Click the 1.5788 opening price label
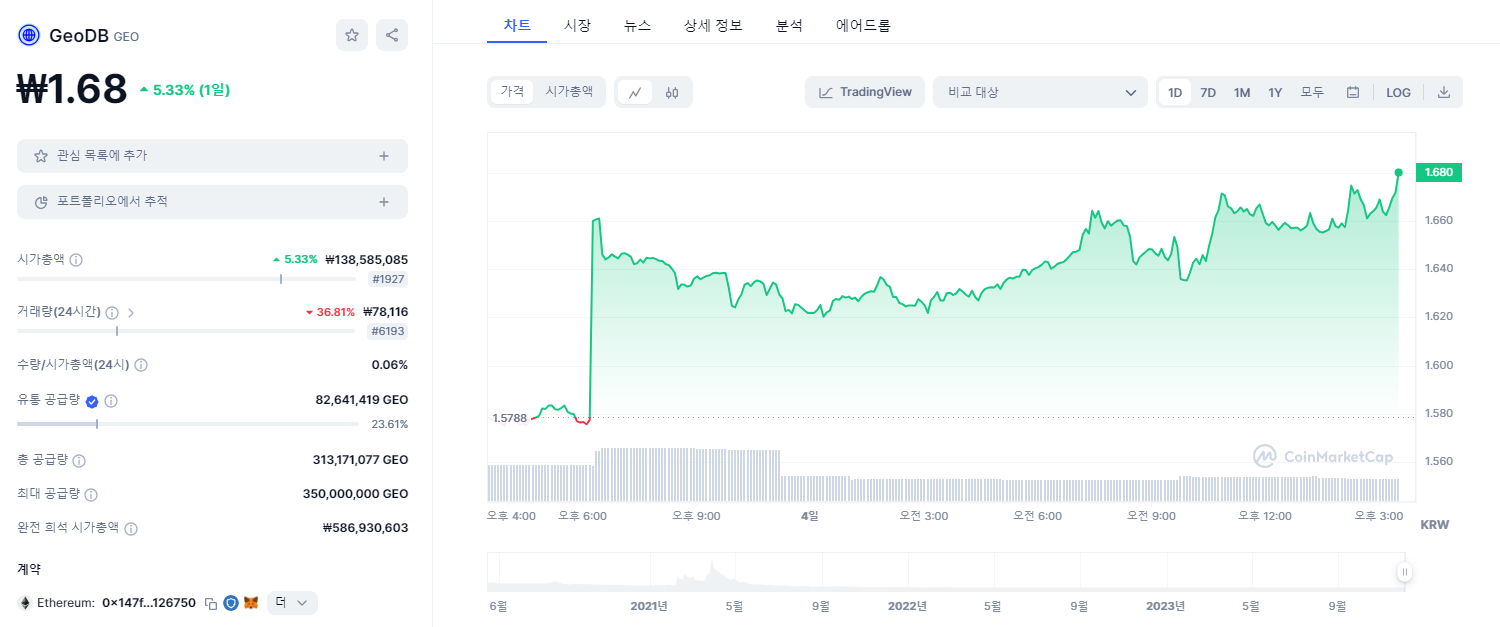Viewport: 1500px width, 627px height. coord(510,418)
